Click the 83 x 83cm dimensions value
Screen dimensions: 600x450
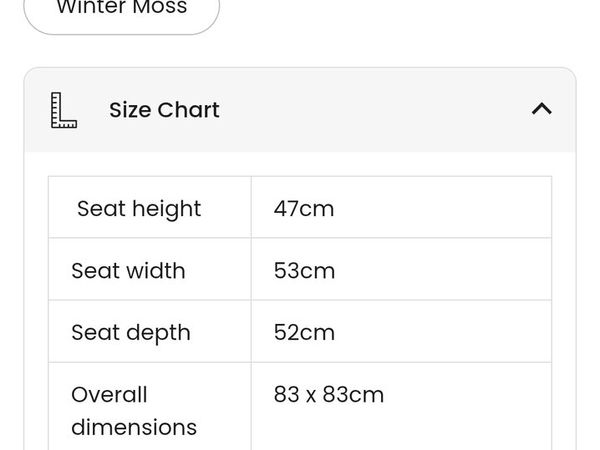click(329, 395)
